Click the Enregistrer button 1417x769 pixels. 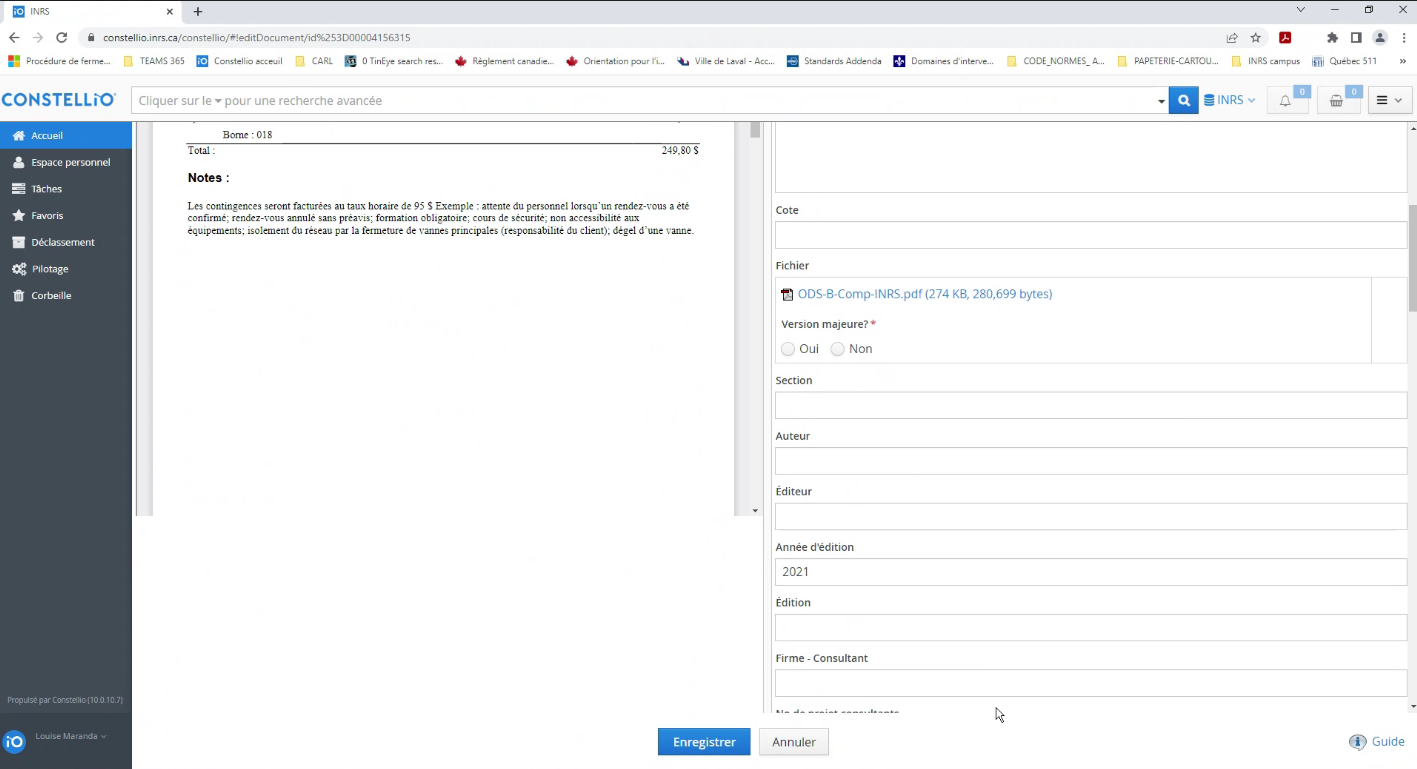(704, 742)
